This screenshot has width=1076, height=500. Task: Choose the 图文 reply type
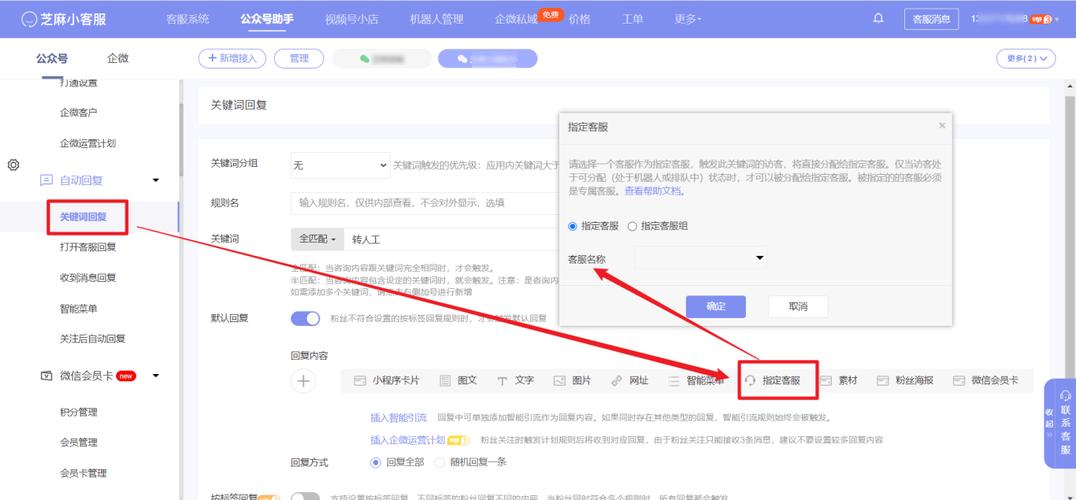pos(458,381)
